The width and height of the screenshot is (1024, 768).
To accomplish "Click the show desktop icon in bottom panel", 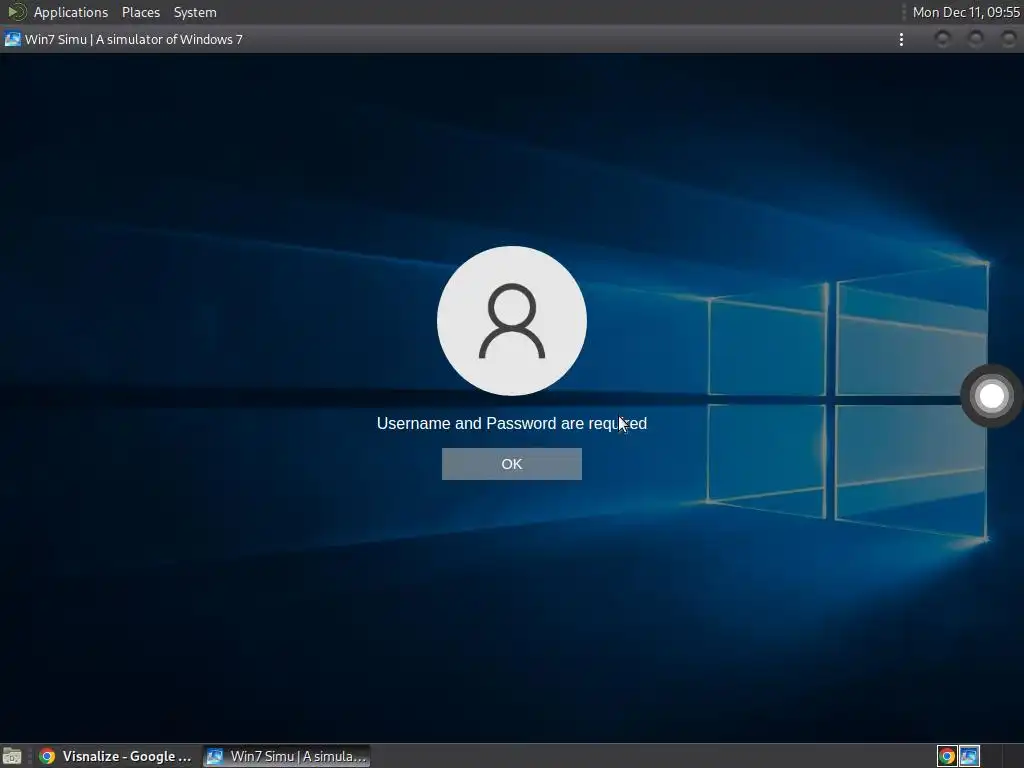I will 12,756.
